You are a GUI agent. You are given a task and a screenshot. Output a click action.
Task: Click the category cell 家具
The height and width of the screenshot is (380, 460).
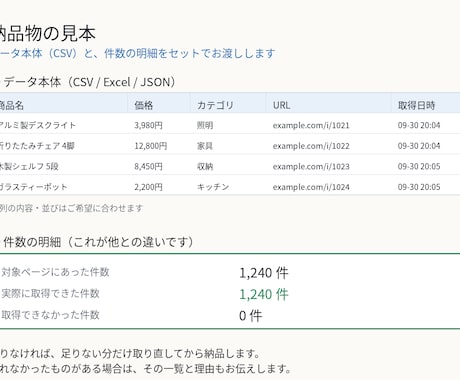click(205, 146)
